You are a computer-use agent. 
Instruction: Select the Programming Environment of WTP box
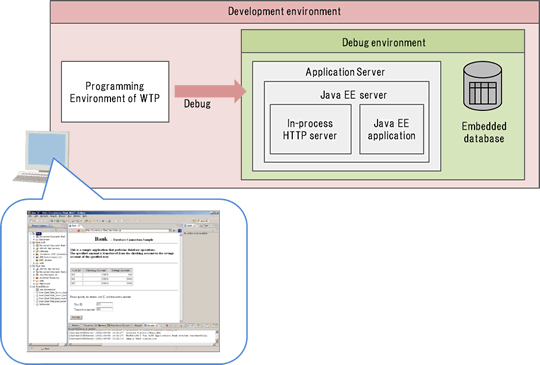115,92
